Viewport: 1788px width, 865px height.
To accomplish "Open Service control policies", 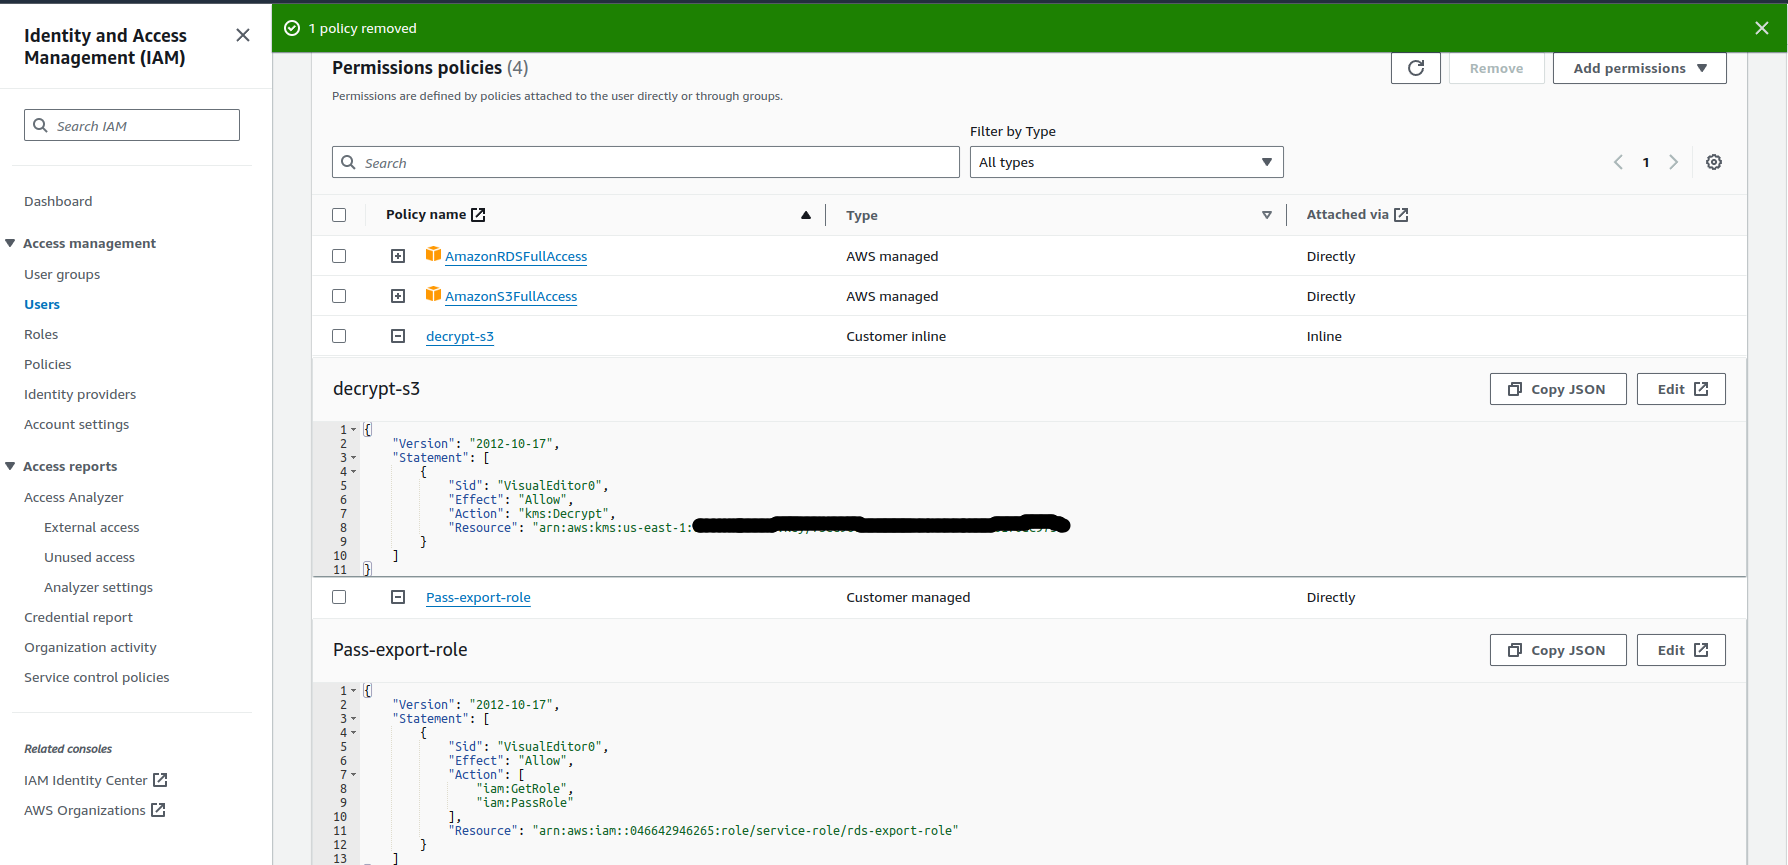I will [97, 677].
